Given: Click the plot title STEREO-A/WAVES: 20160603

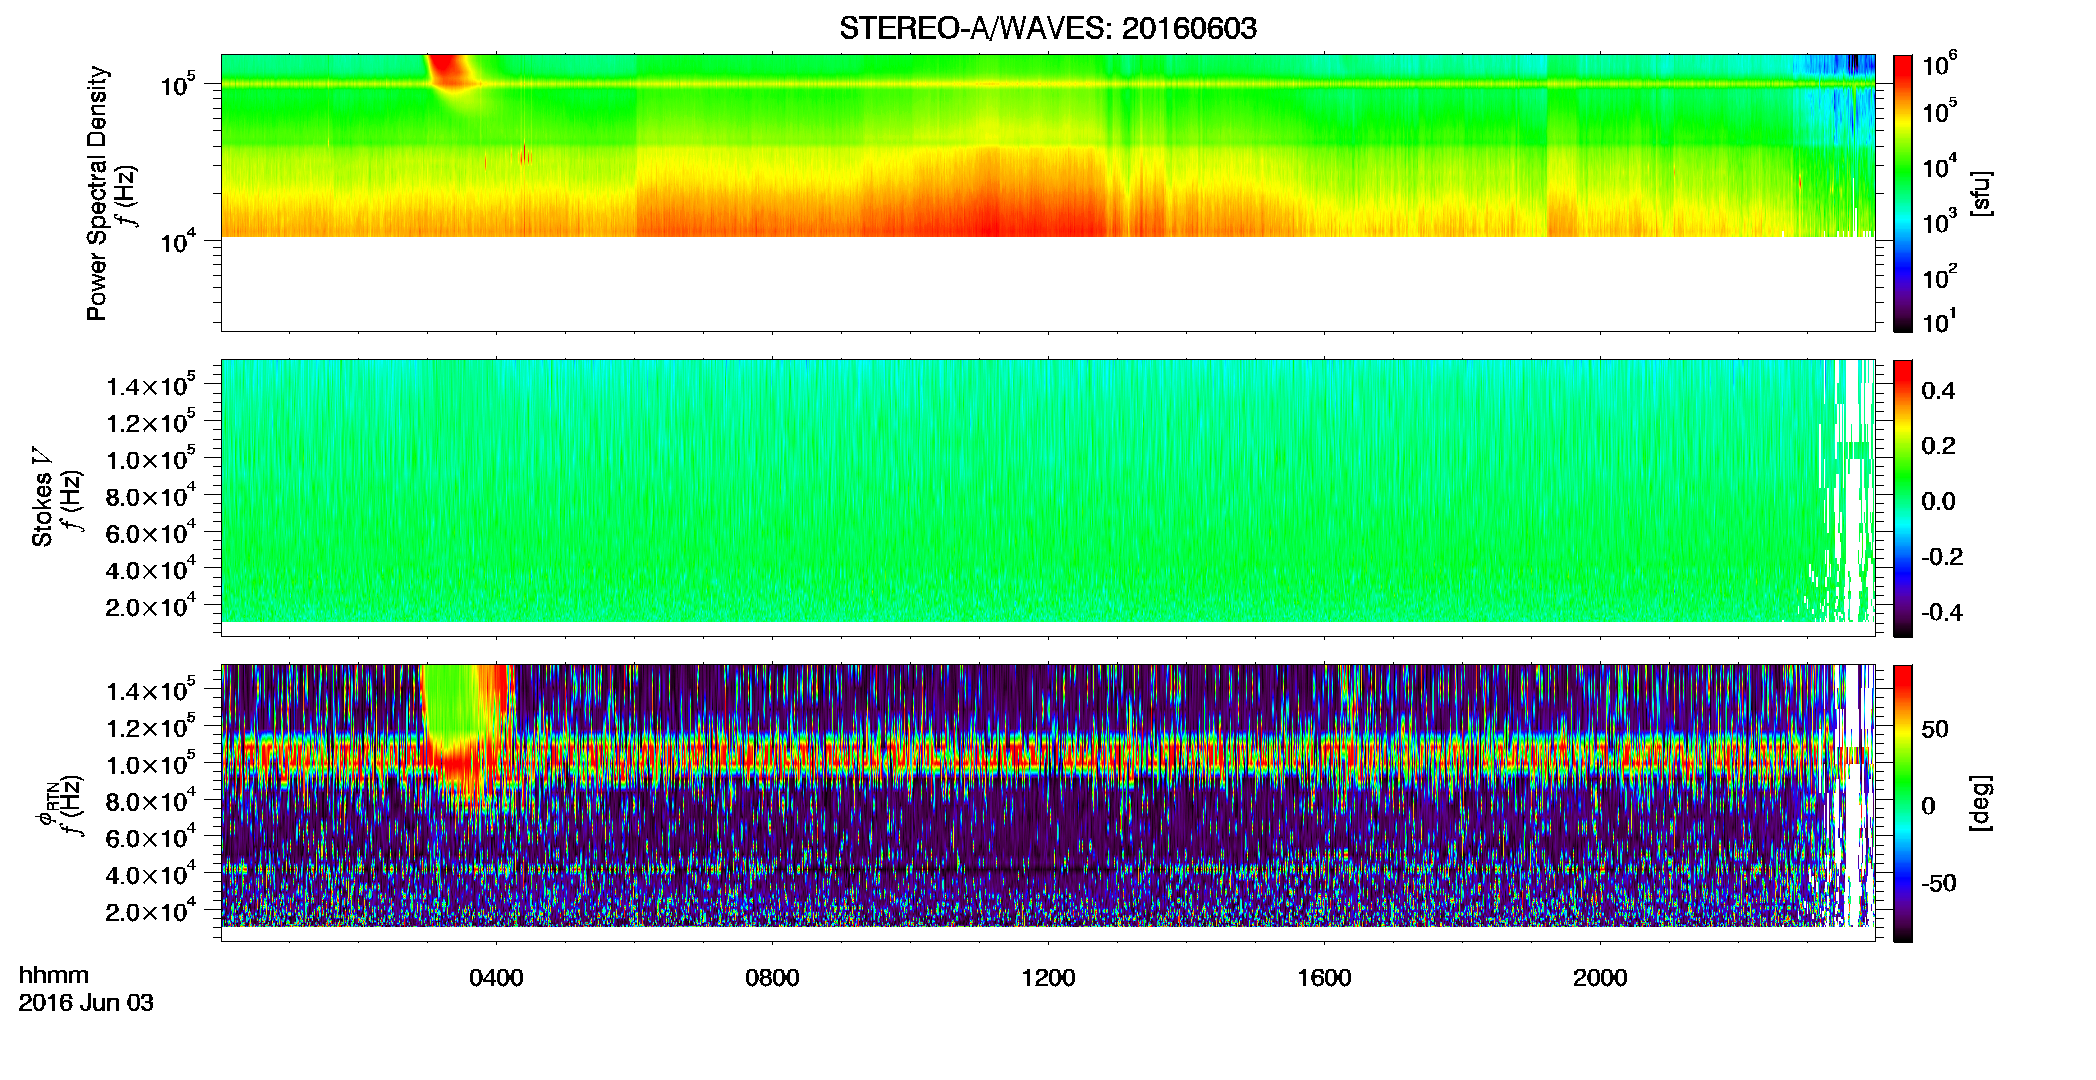Looking at the screenshot, I should (1047, 28).
